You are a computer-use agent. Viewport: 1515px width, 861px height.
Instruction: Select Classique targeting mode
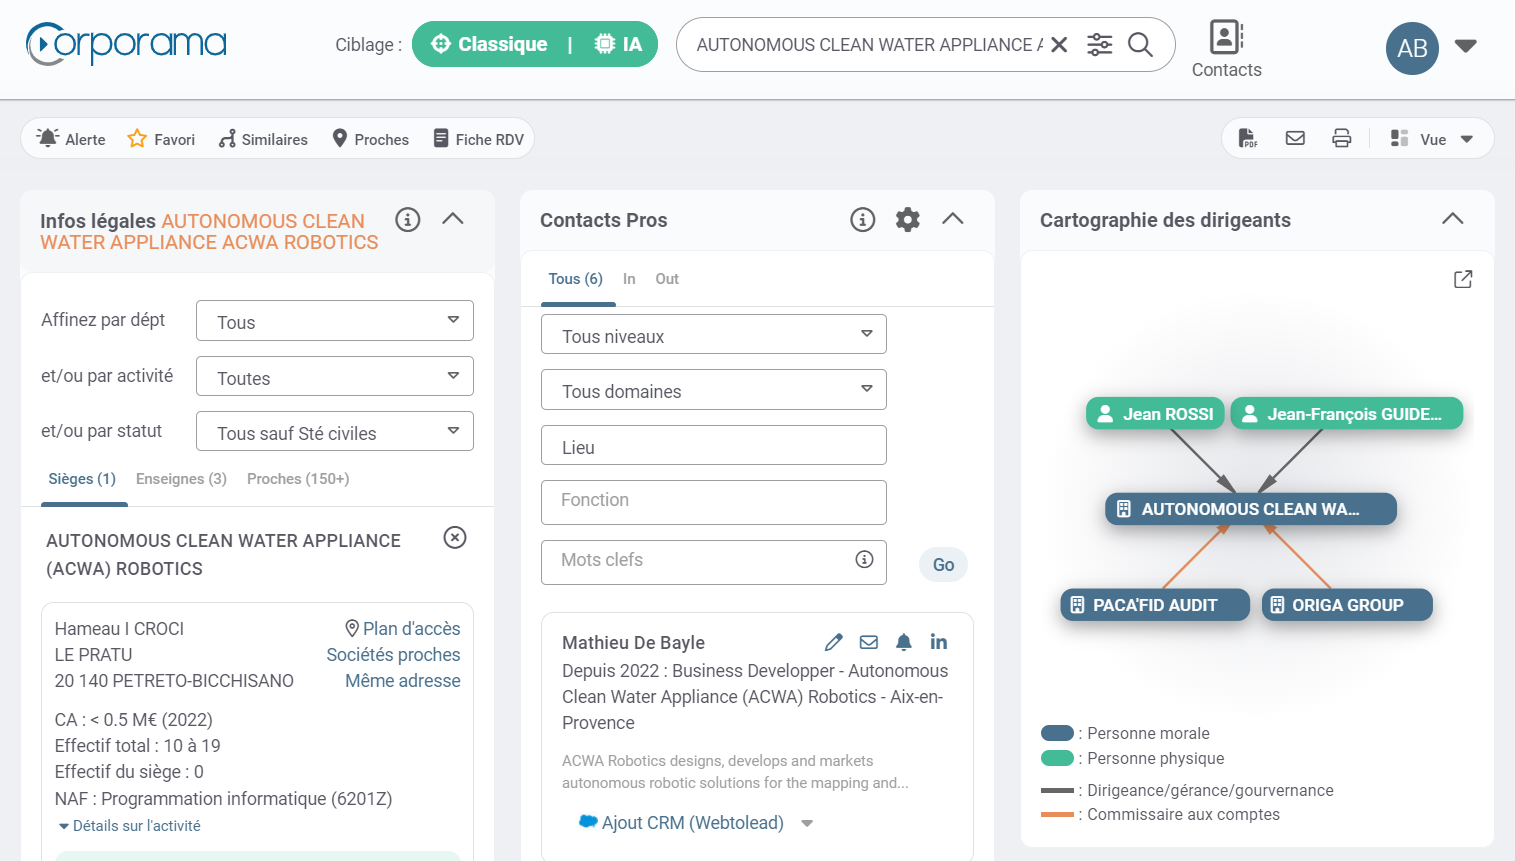[x=490, y=45]
